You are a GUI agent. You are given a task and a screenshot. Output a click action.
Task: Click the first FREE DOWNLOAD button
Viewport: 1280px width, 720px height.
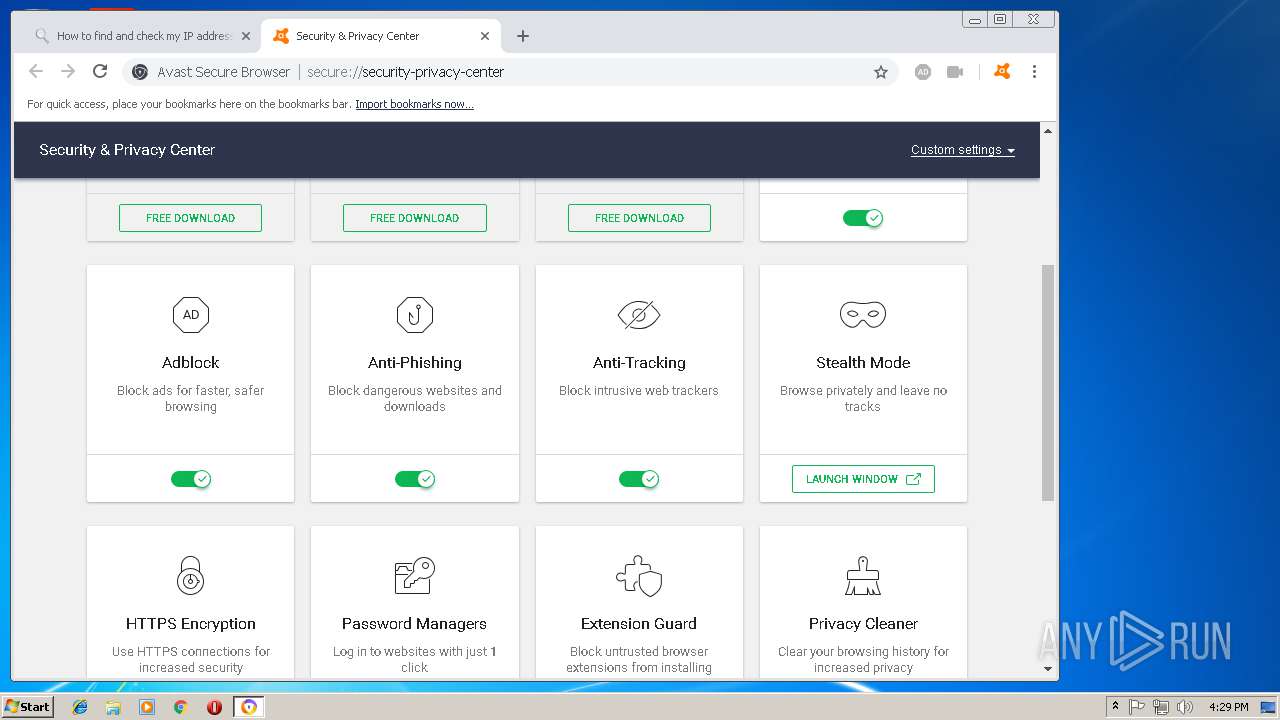[x=190, y=218]
